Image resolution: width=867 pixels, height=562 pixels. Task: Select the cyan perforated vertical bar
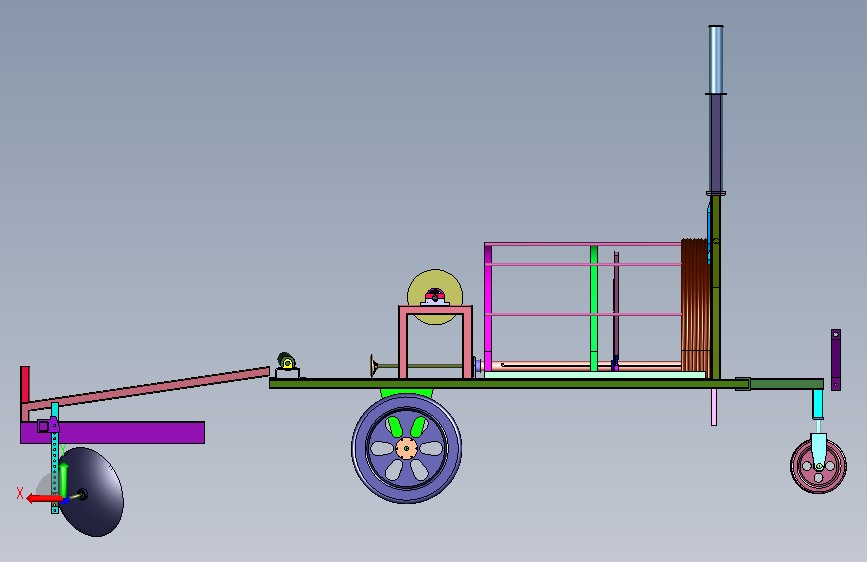(x=55, y=458)
